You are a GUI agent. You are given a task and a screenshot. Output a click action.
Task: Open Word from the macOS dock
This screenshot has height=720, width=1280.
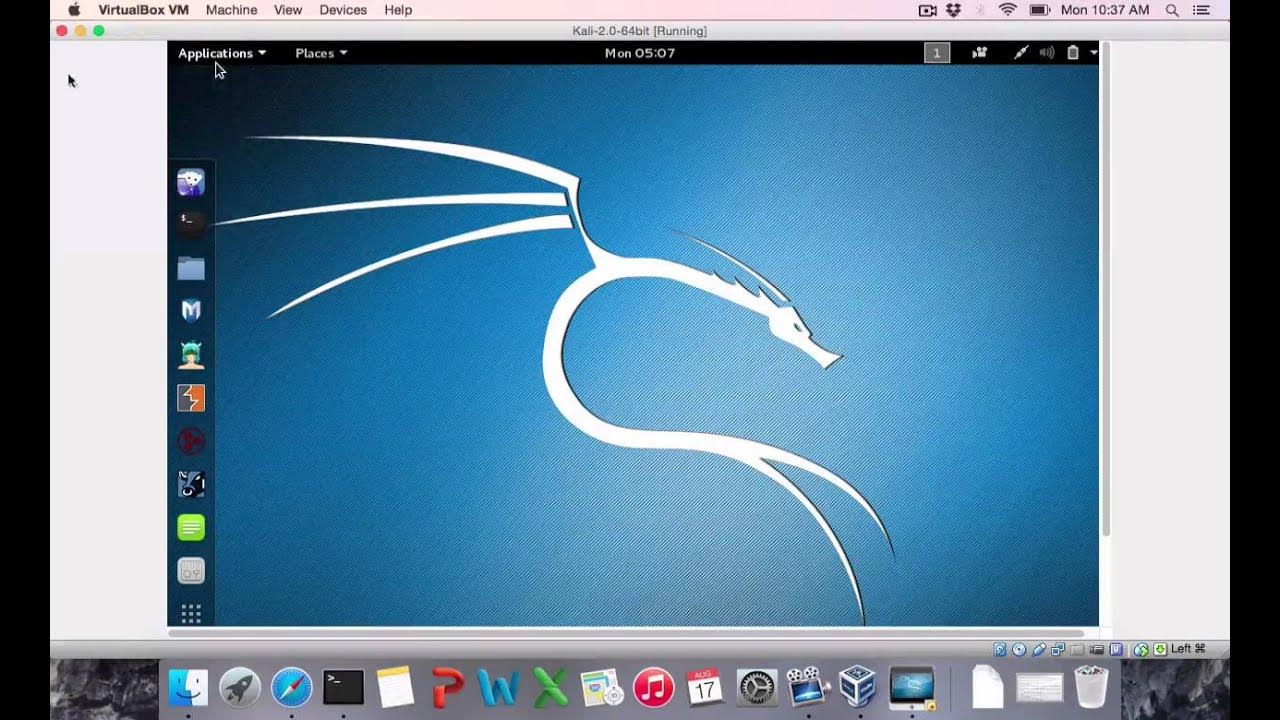(498, 688)
